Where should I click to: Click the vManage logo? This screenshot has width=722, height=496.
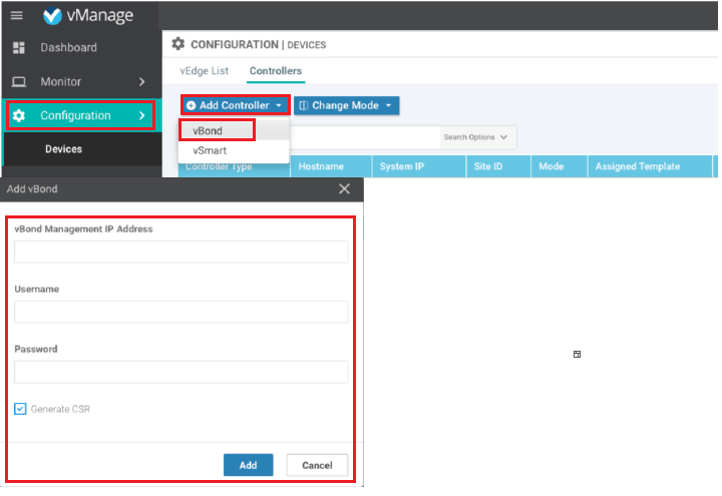point(88,16)
